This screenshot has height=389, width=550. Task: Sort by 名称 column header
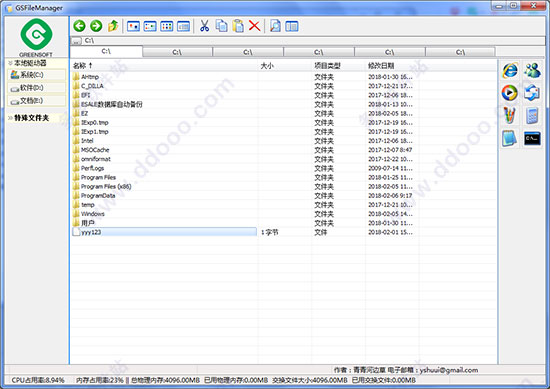[x=164, y=66]
